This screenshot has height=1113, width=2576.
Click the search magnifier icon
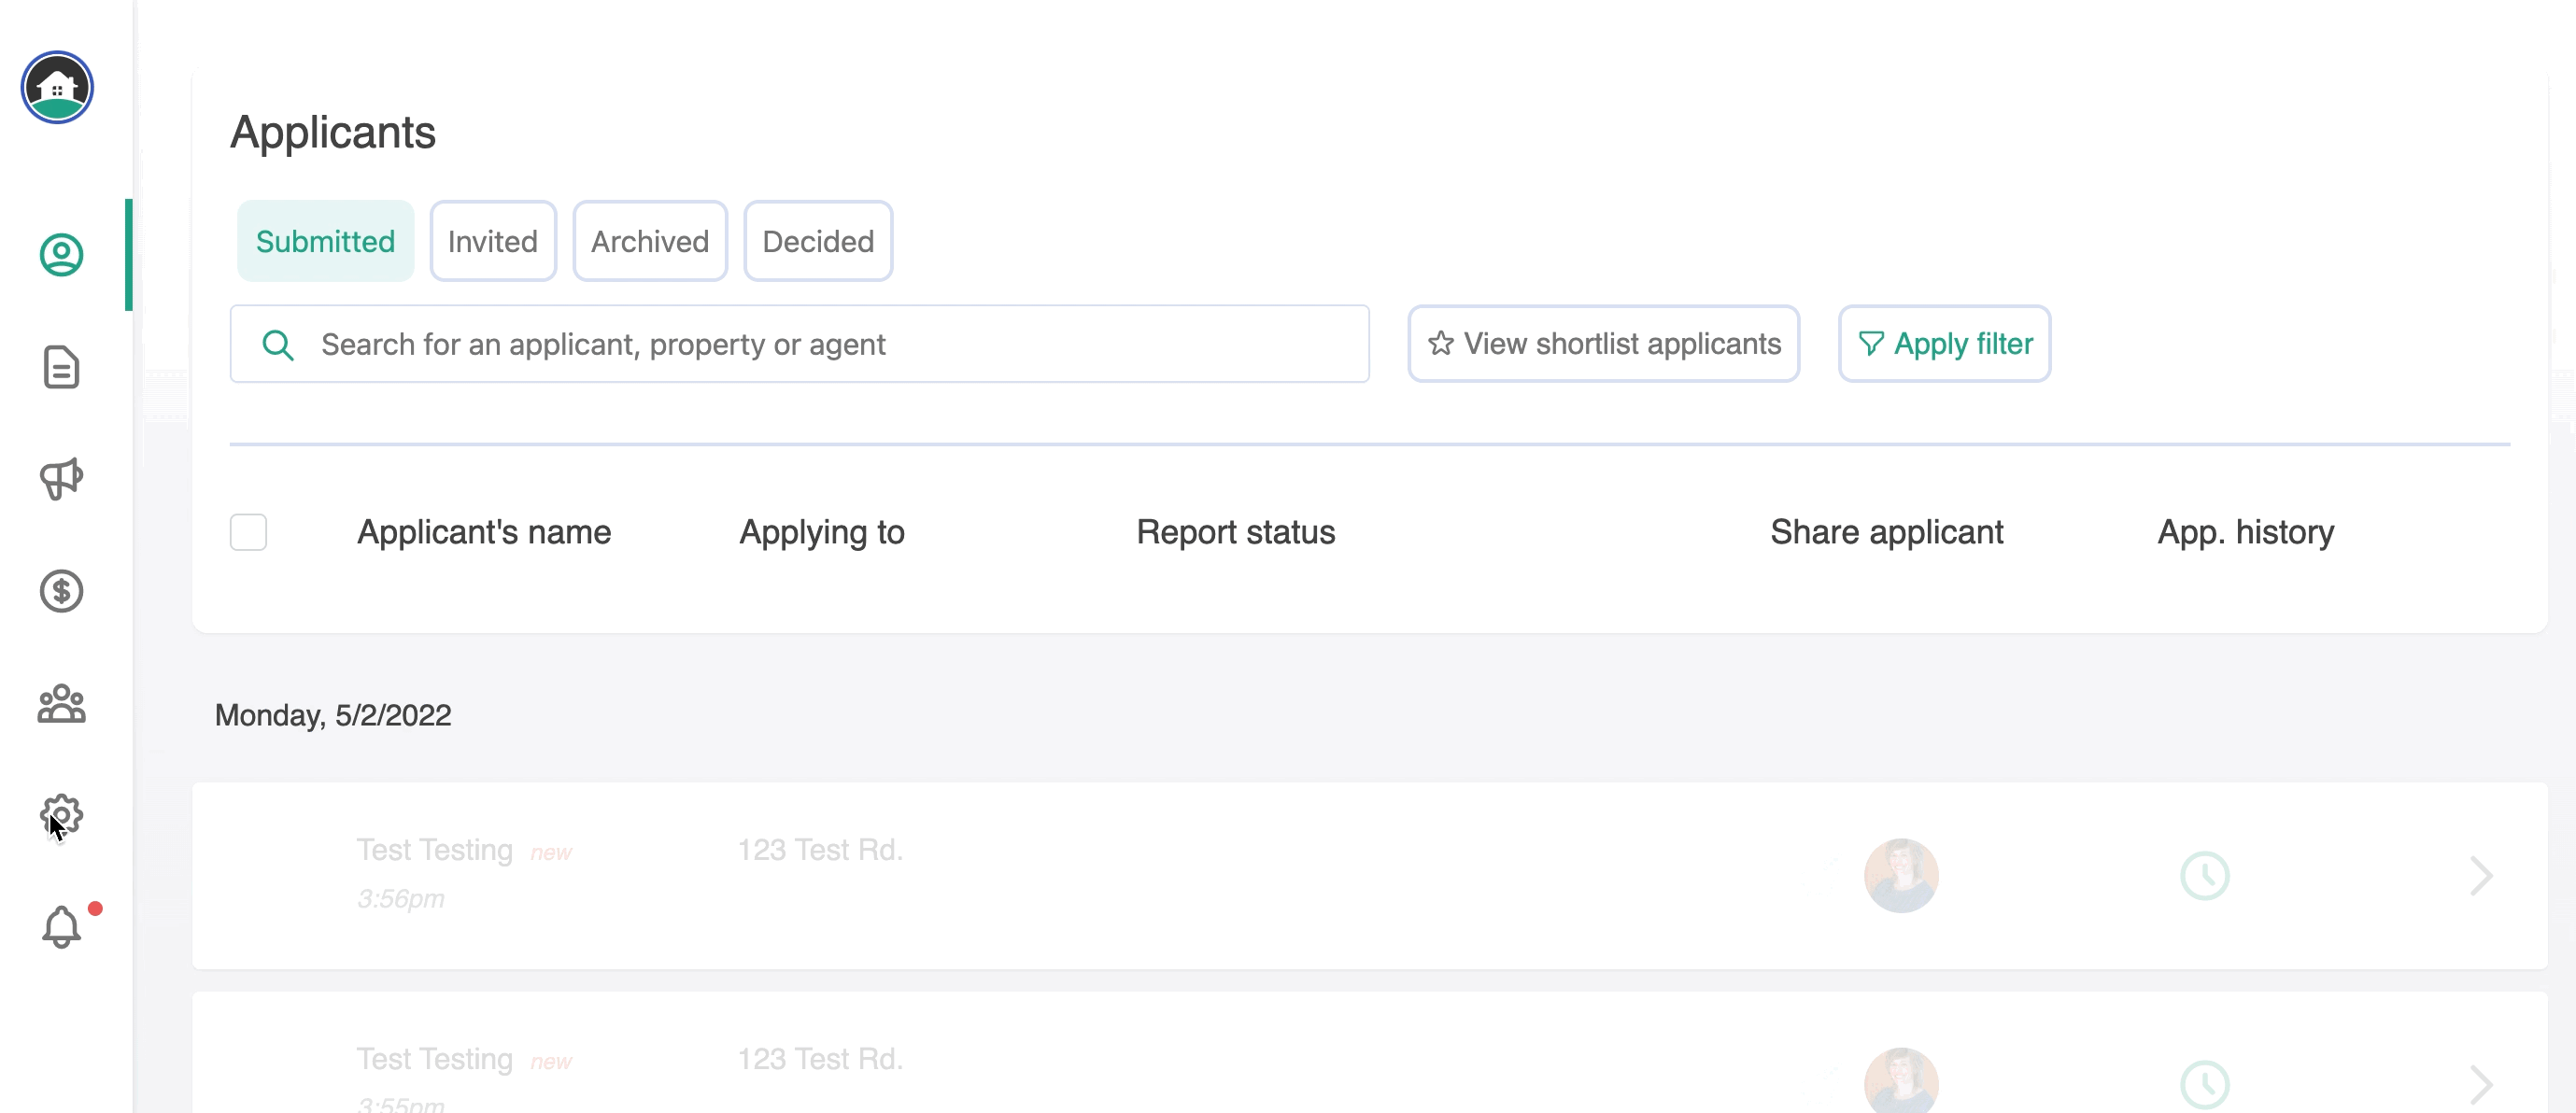pos(277,345)
